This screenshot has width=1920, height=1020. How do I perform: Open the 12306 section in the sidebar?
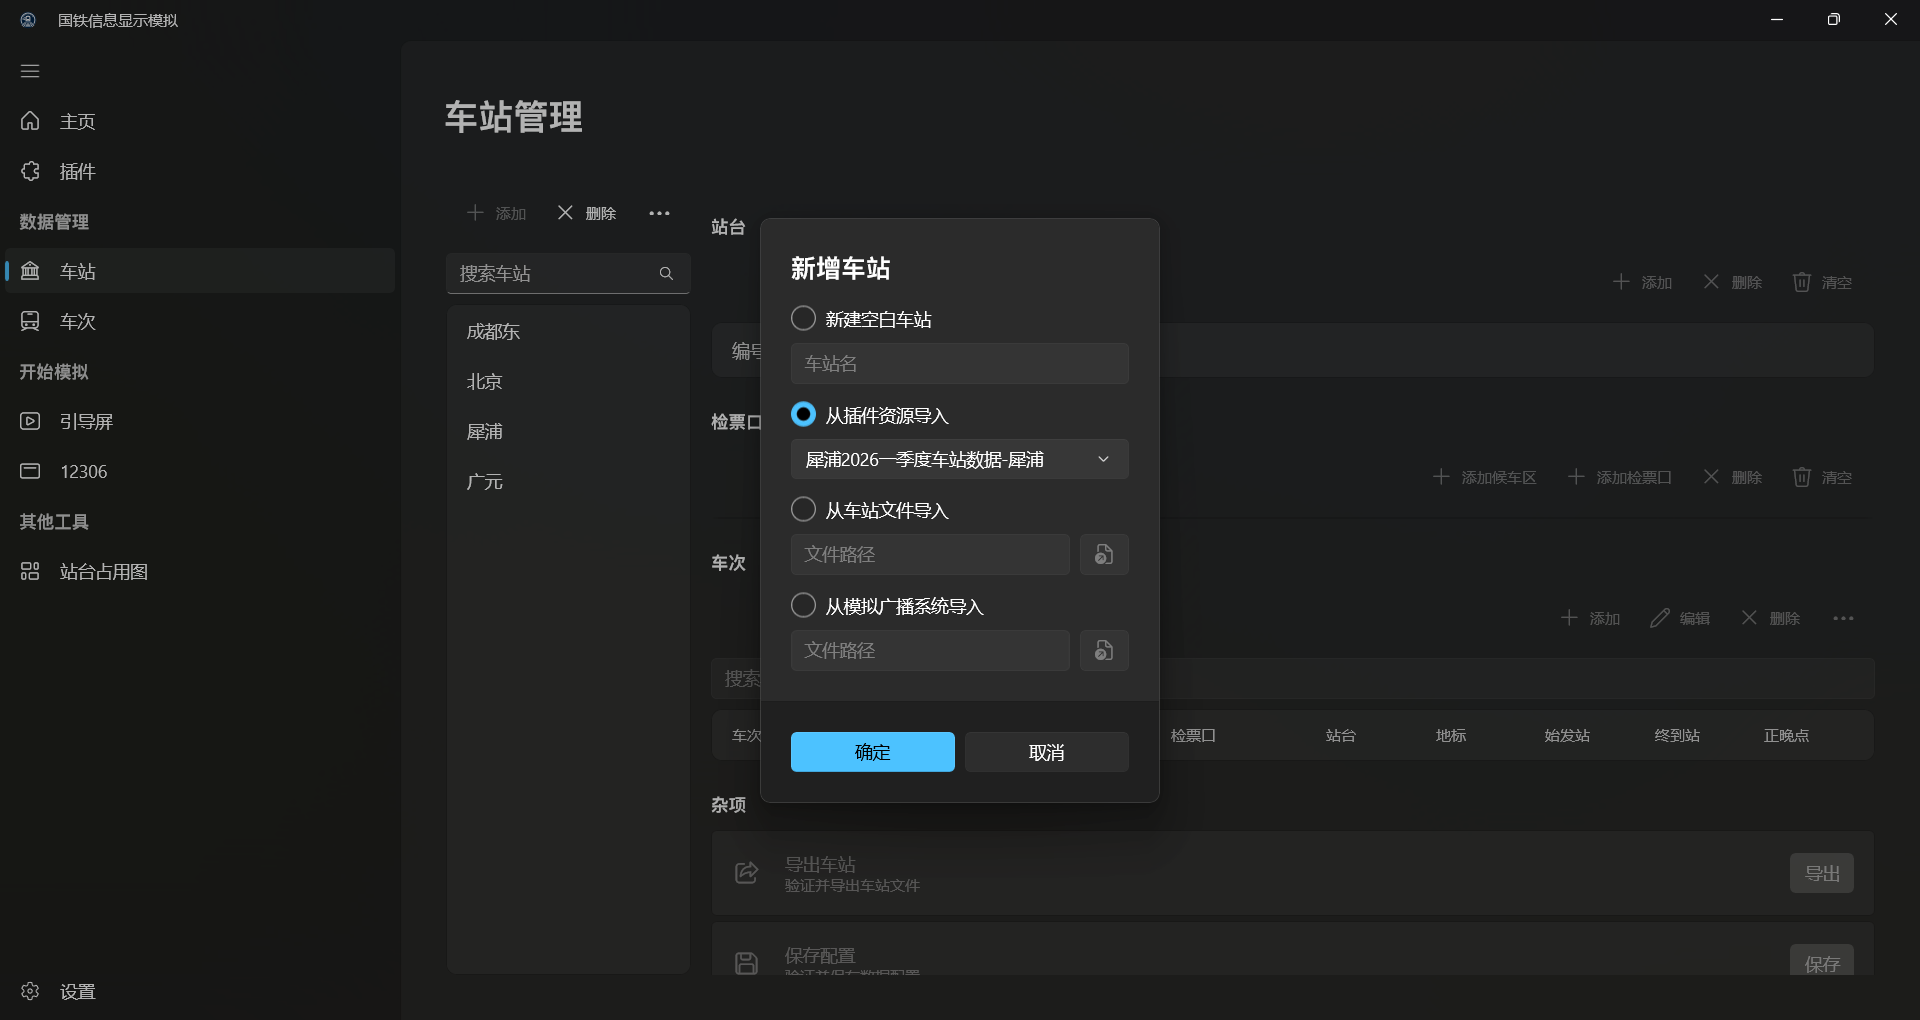tap(82, 471)
